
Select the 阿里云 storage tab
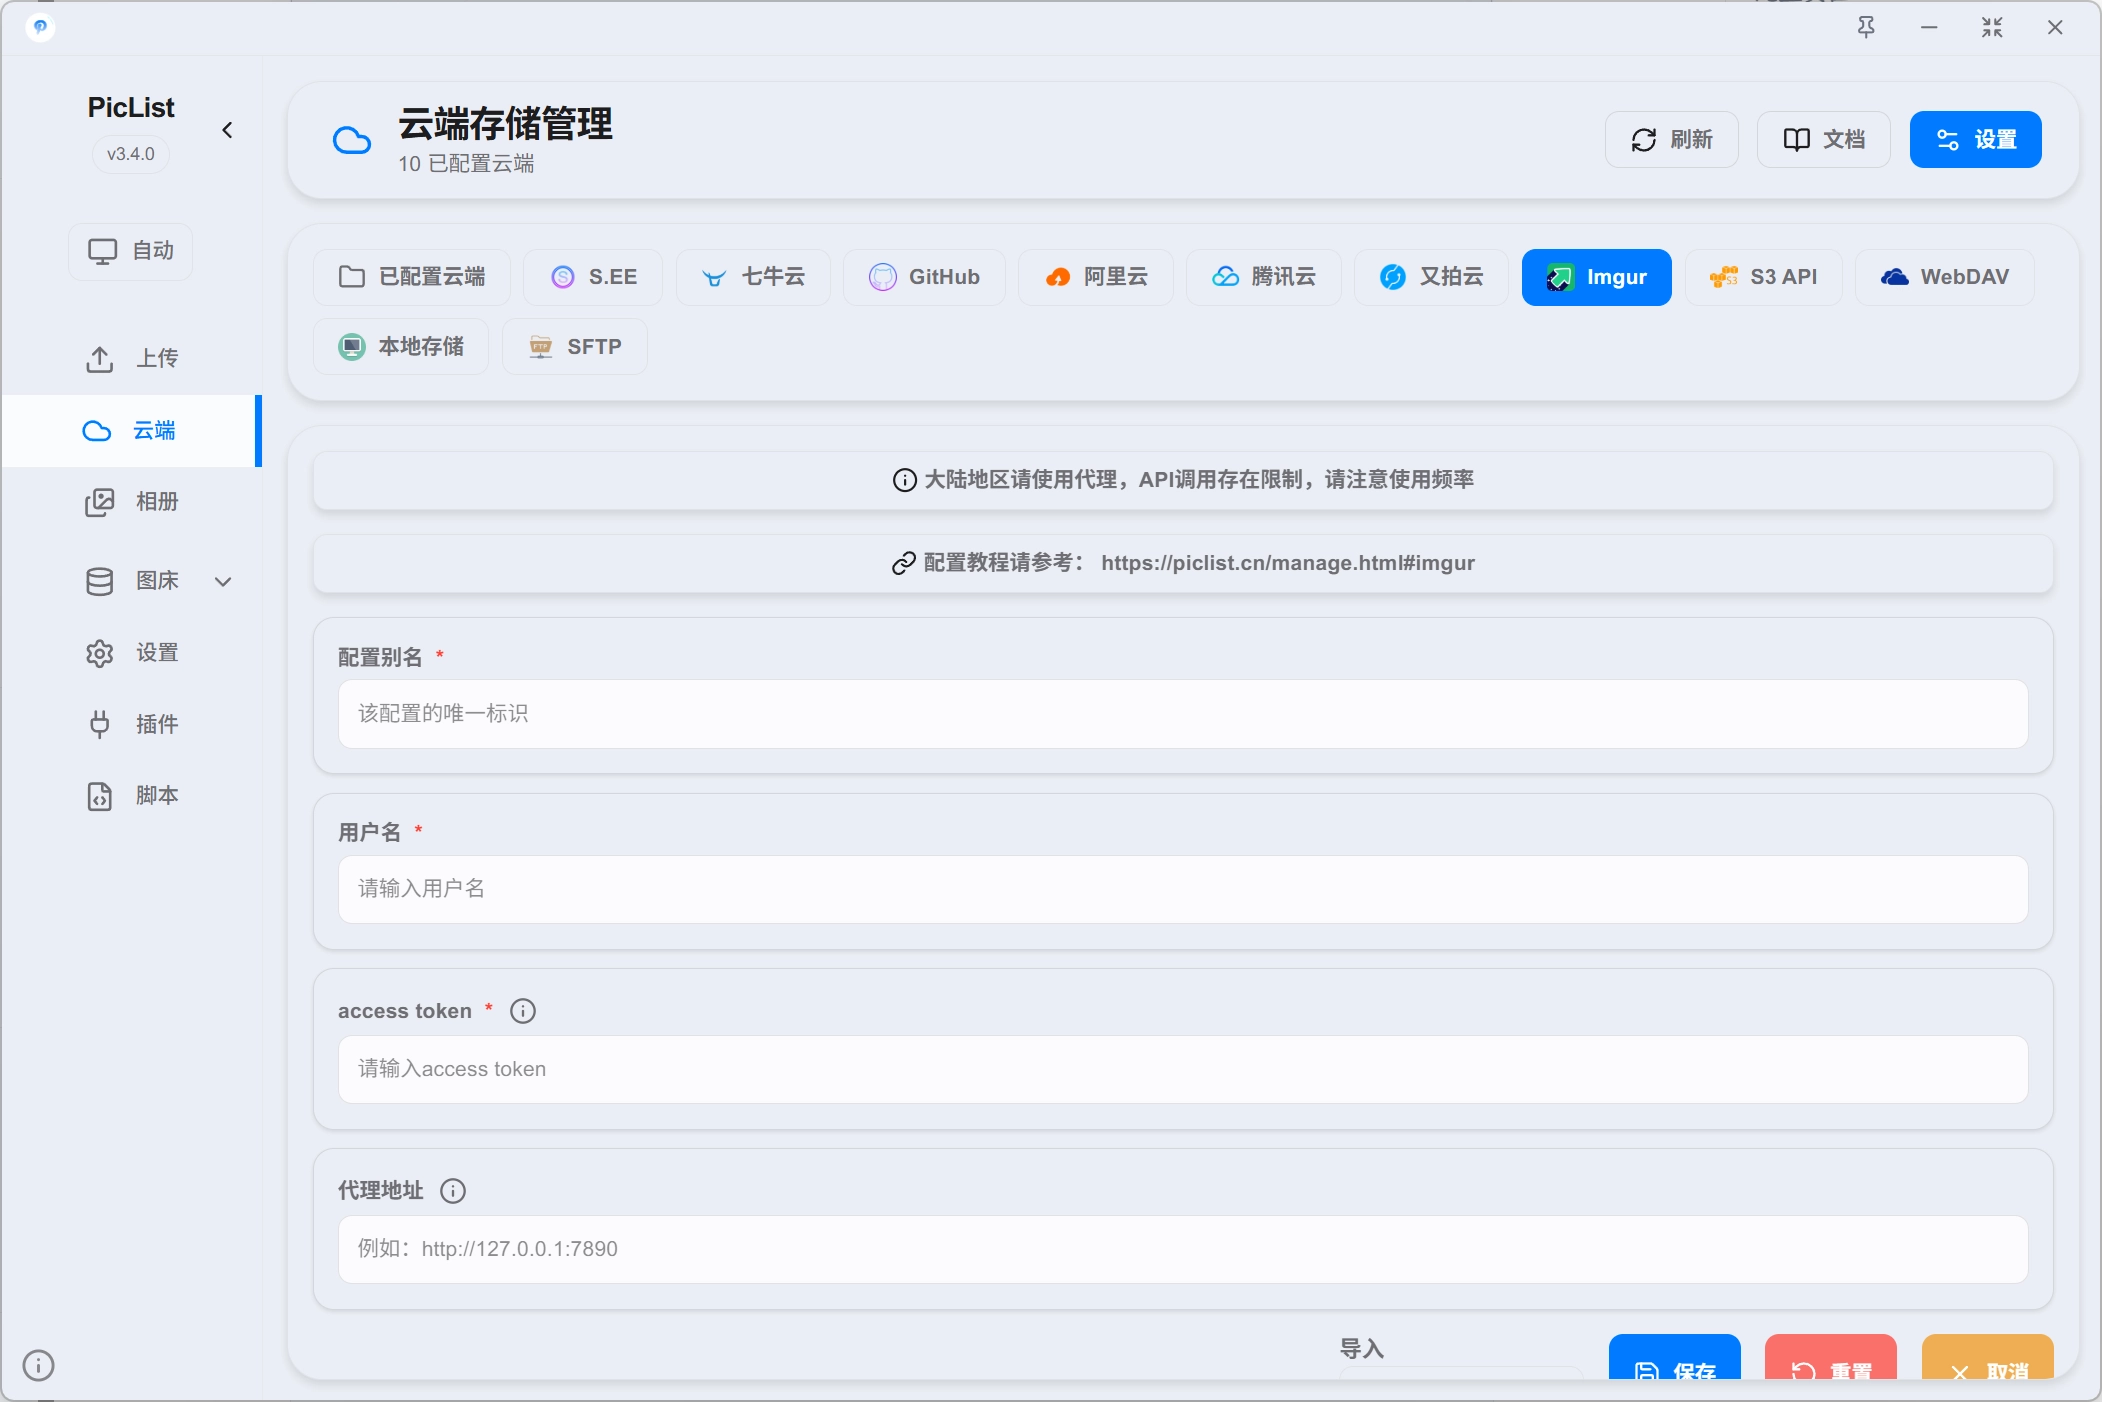point(1095,277)
